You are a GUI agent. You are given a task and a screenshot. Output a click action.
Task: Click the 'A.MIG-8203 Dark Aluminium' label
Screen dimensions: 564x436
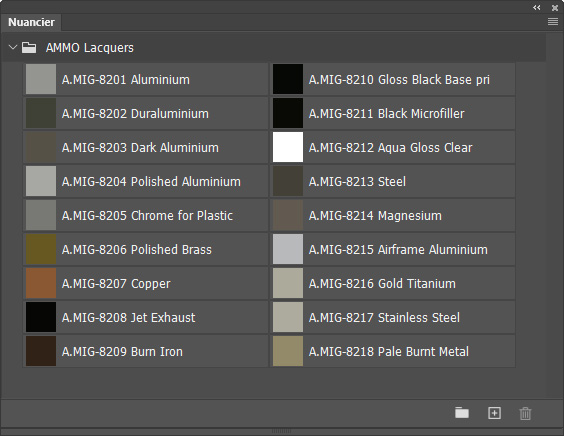coord(140,147)
